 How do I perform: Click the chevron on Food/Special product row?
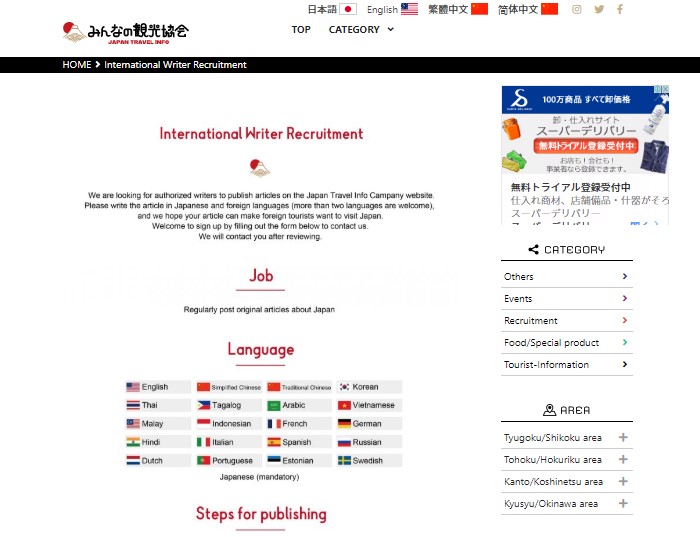(x=625, y=342)
